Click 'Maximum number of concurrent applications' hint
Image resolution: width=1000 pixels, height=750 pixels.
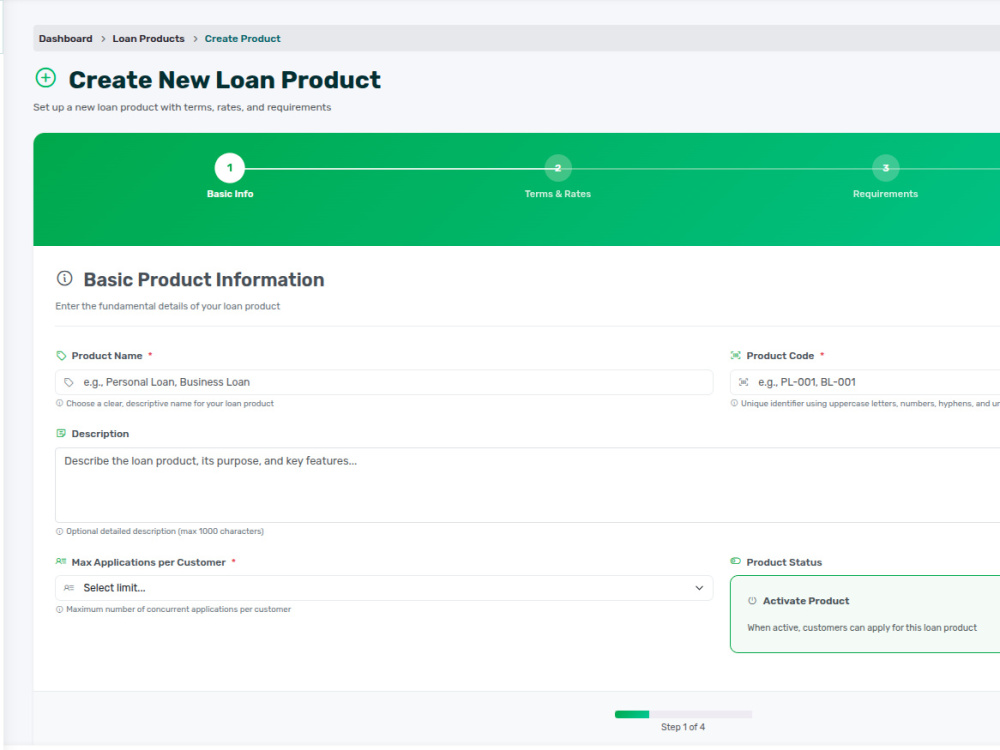point(179,610)
